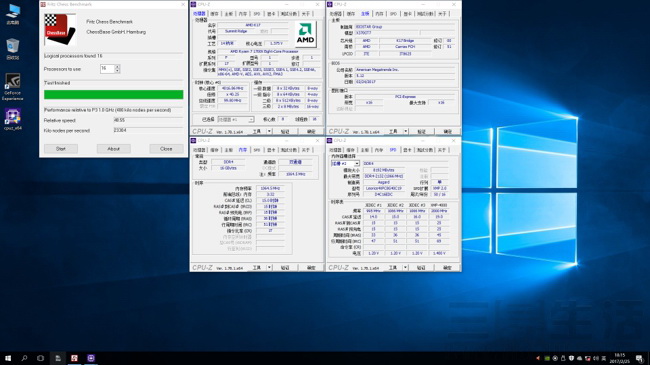Open the GeForce Experience desktop shortcut
The width and height of the screenshot is (650, 365).
(12, 86)
